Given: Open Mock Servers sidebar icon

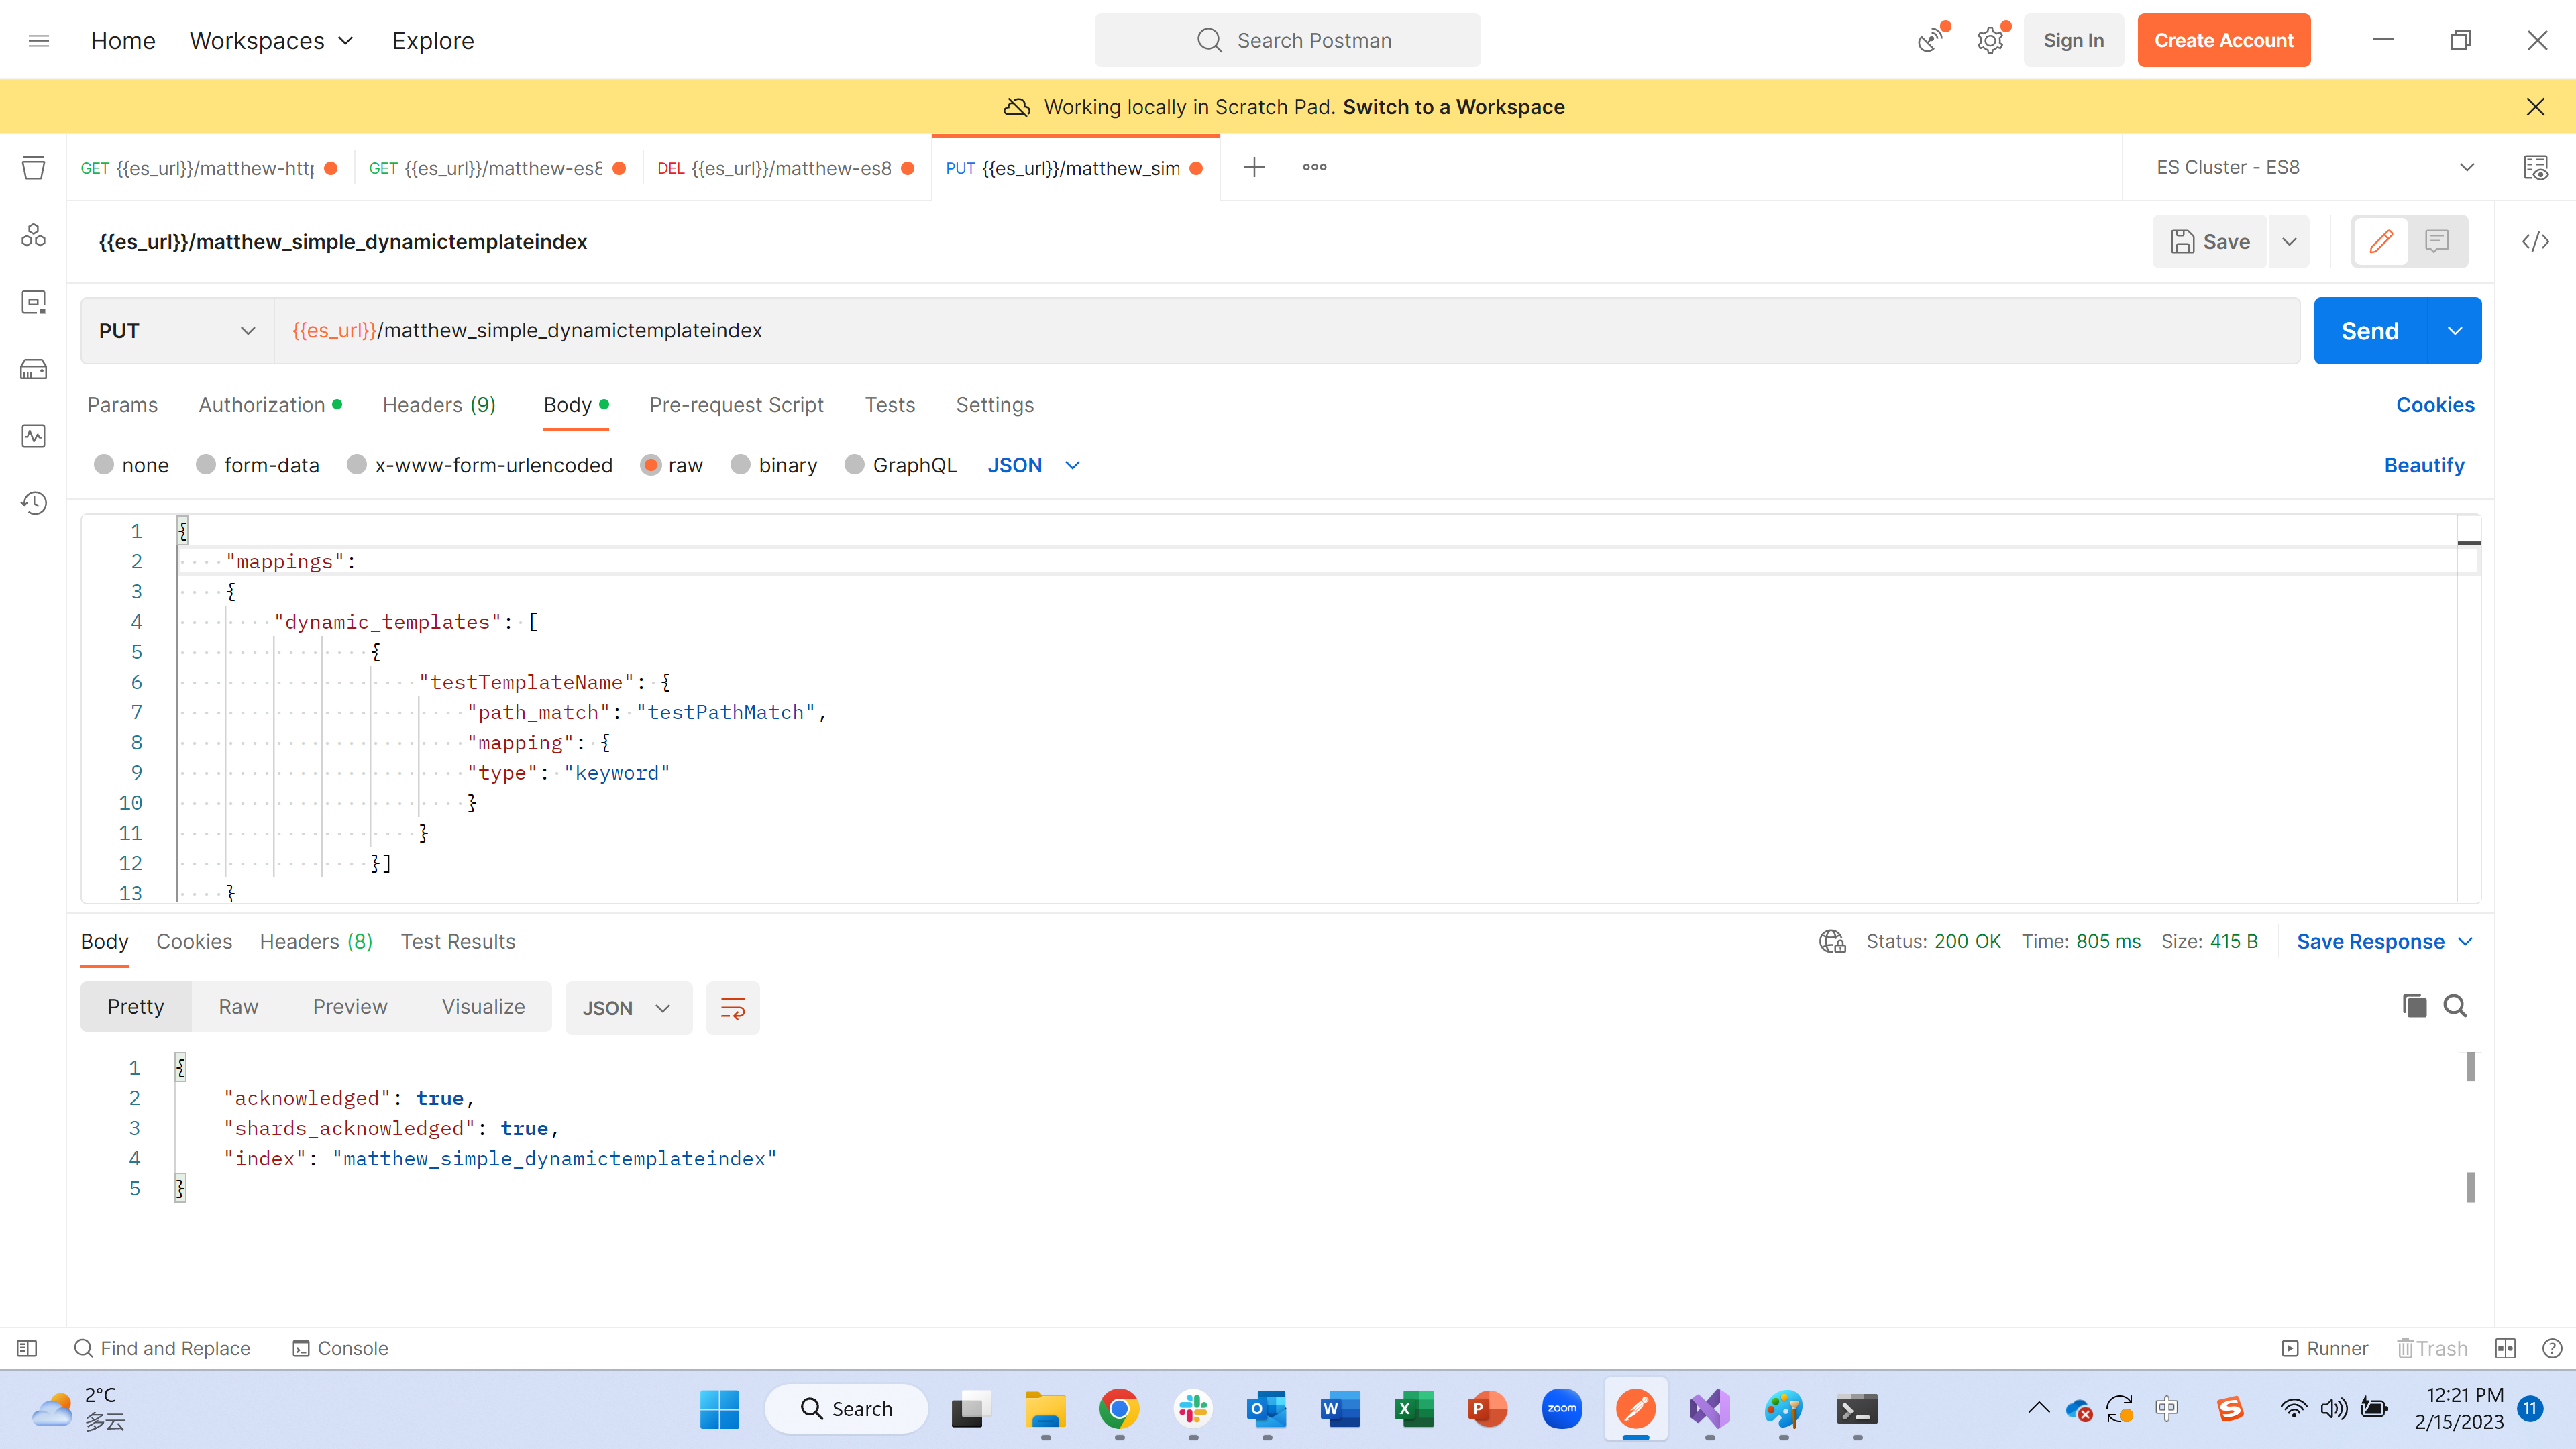Looking at the screenshot, I should click(x=33, y=369).
